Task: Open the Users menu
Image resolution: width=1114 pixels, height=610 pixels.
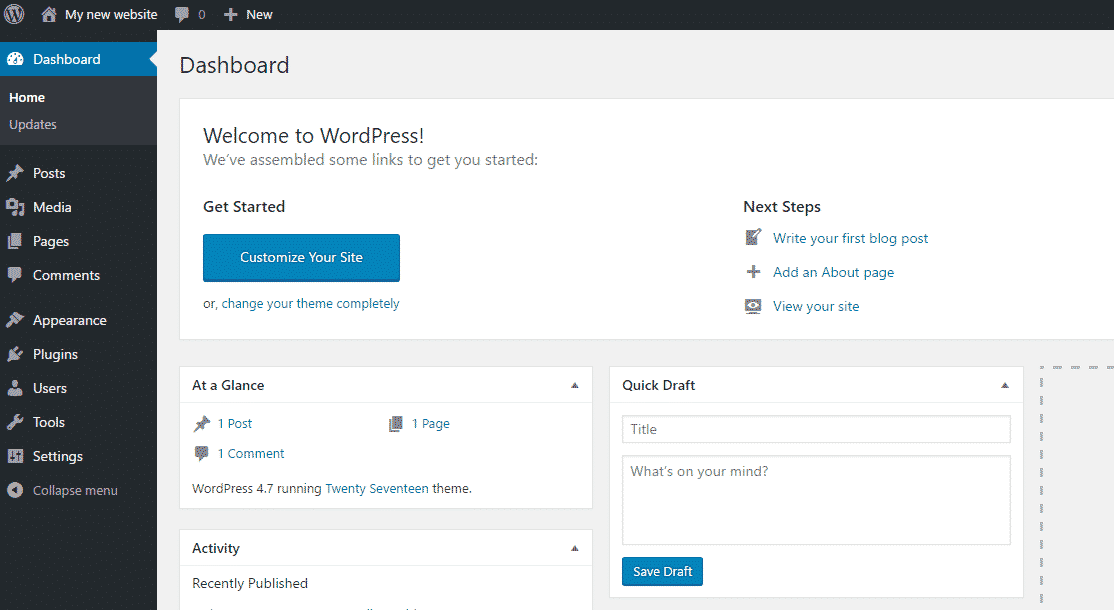Action: (x=50, y=388)
